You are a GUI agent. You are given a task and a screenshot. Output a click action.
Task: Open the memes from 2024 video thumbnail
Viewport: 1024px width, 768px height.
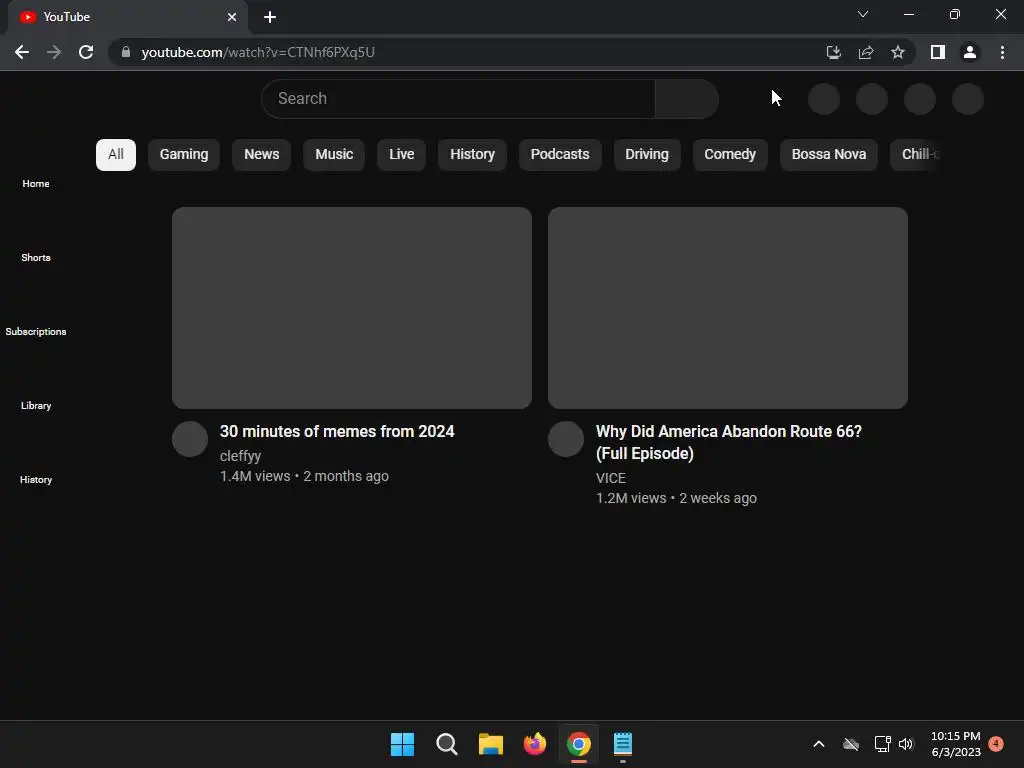tap(352, 308)
